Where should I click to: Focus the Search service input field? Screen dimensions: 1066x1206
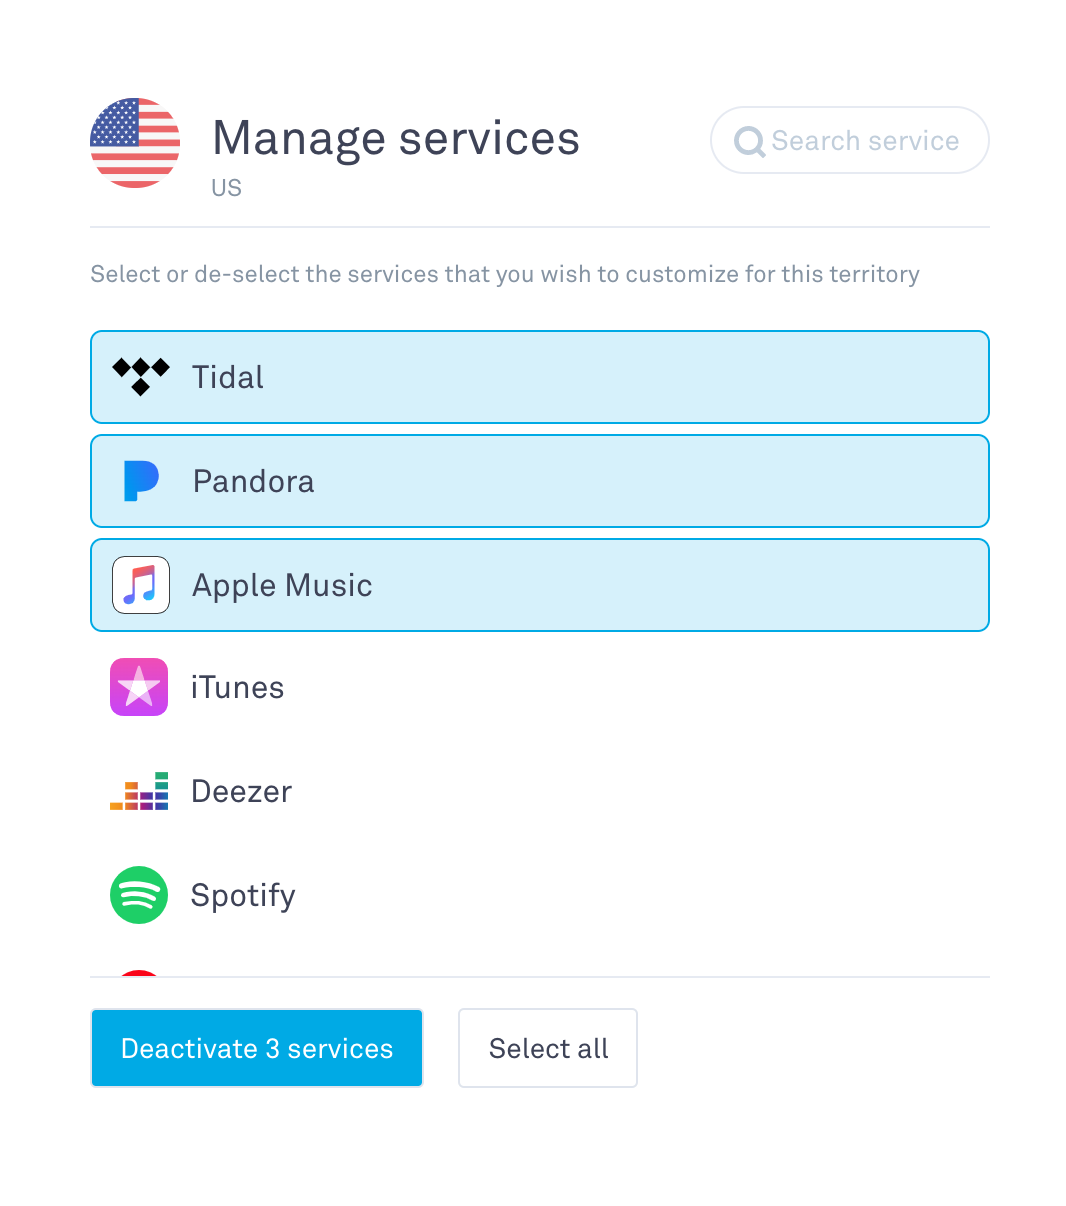tap(865, 141)
